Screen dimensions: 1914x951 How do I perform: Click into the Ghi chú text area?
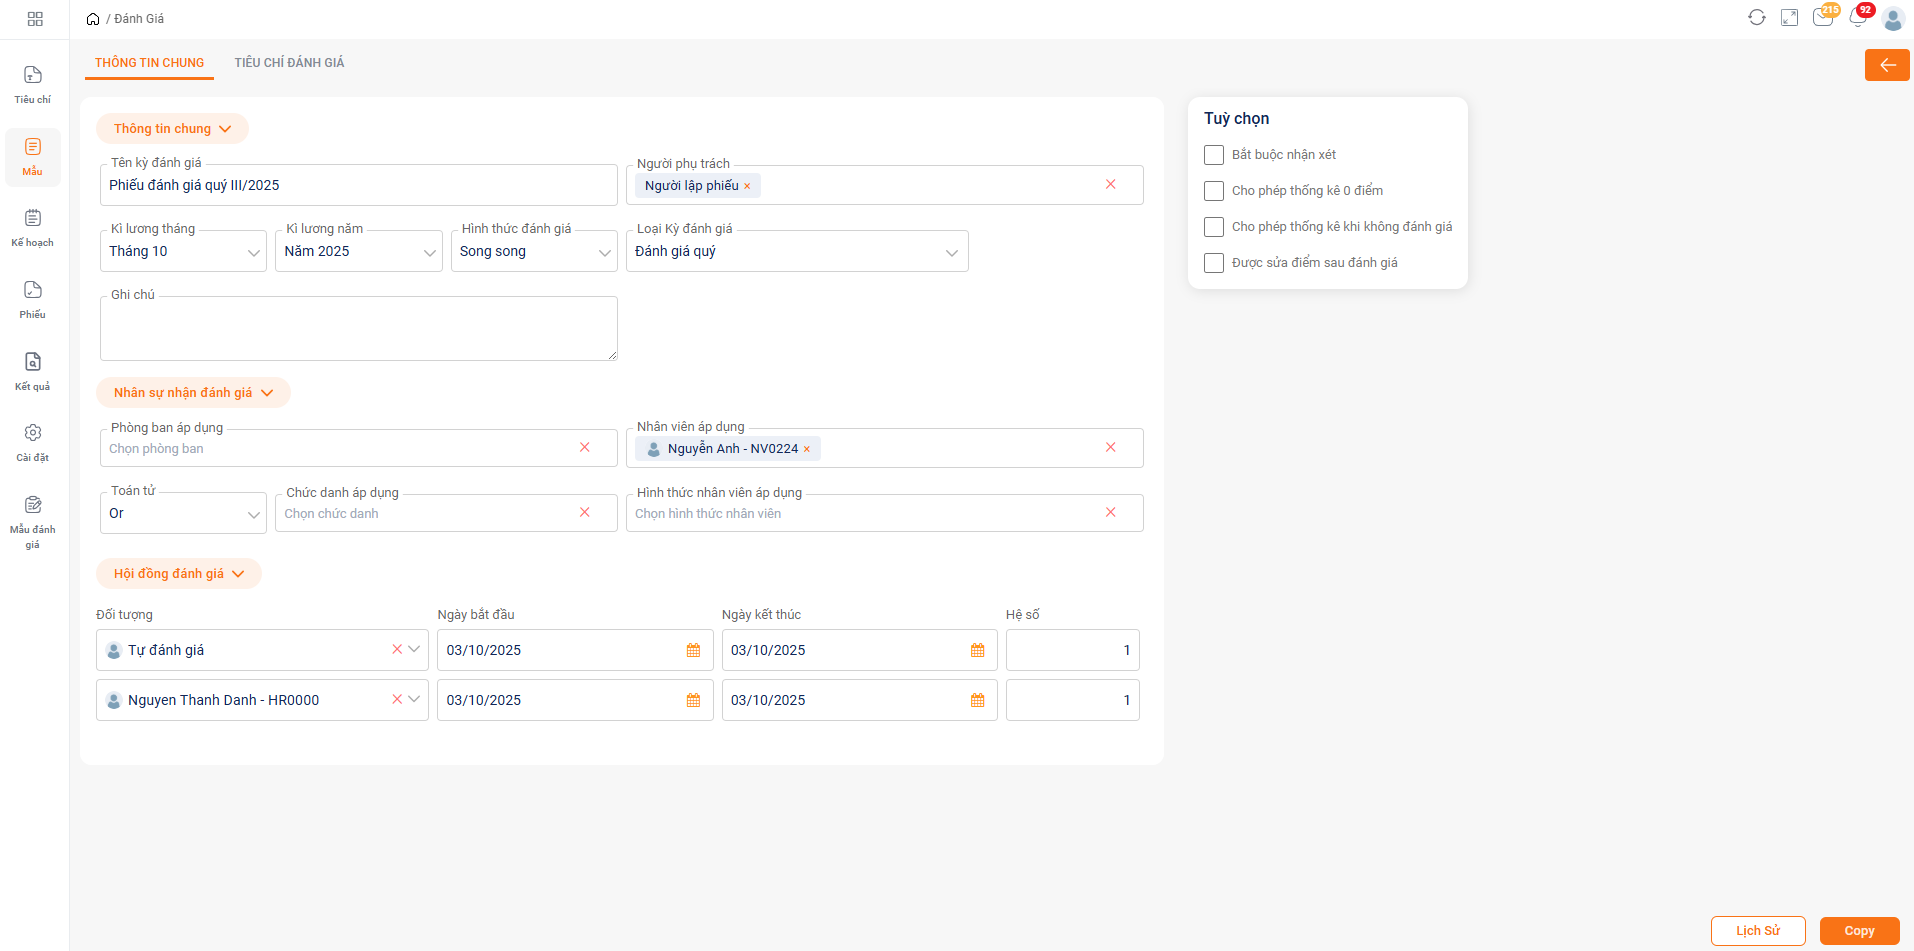pos(358,329)
